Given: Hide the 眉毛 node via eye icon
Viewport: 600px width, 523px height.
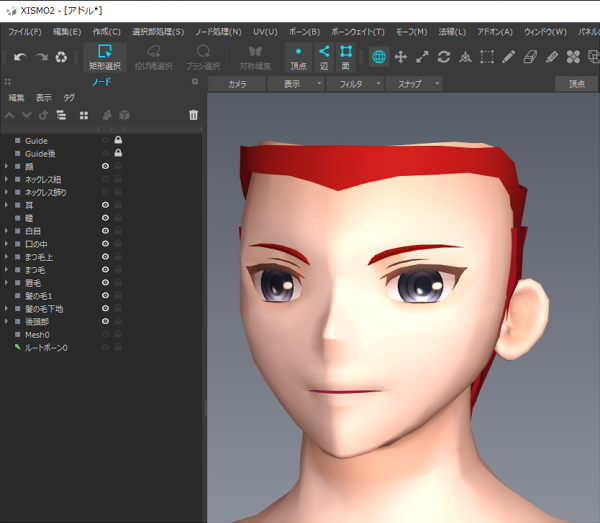Looking at the screenshot, I should [x=105, y=282].
